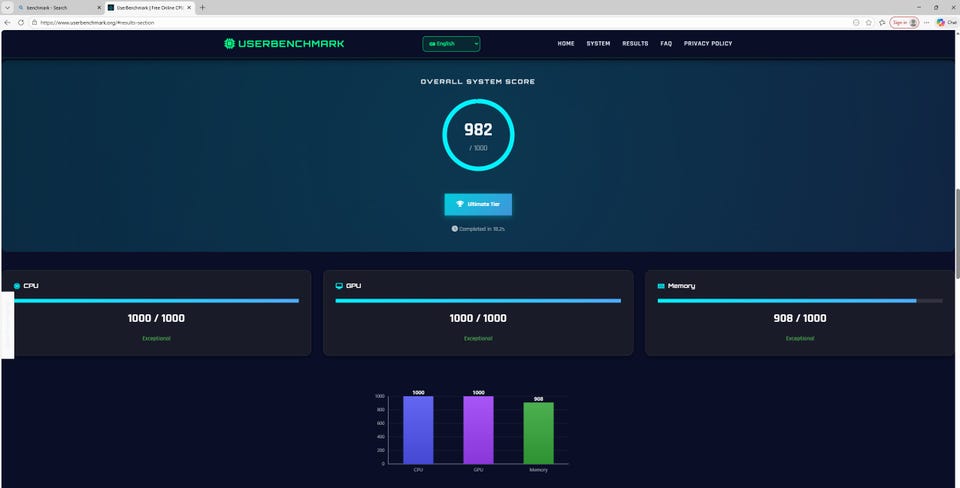
Task: Click the Memory card title text
Action: tap(681, 286)
